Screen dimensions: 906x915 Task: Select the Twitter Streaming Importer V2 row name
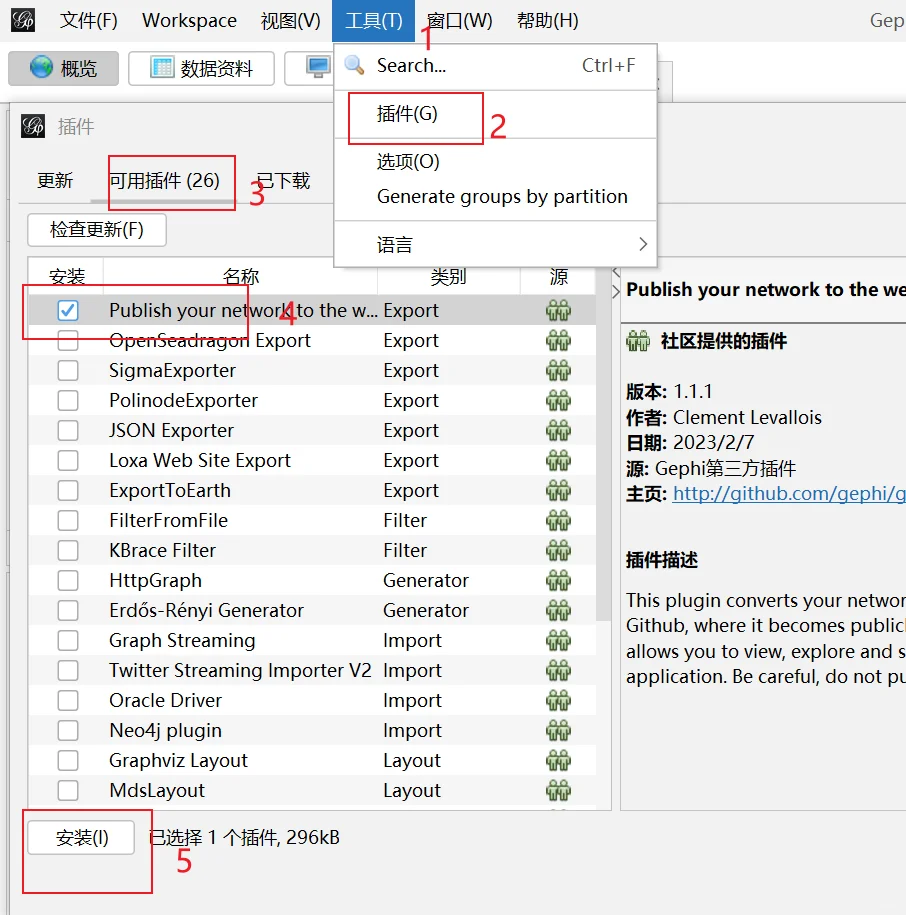point(240,670)
